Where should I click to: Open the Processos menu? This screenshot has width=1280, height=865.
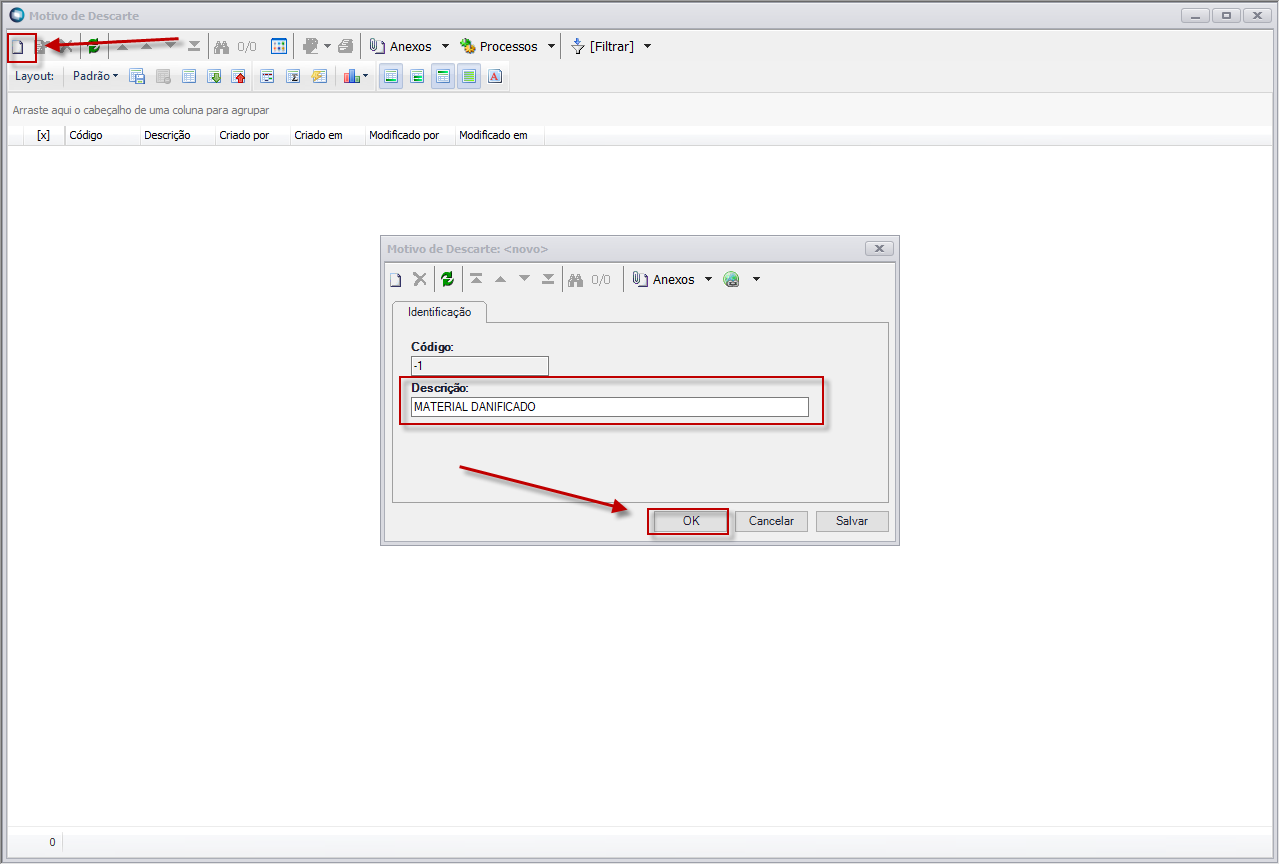[x=498, y=46]
